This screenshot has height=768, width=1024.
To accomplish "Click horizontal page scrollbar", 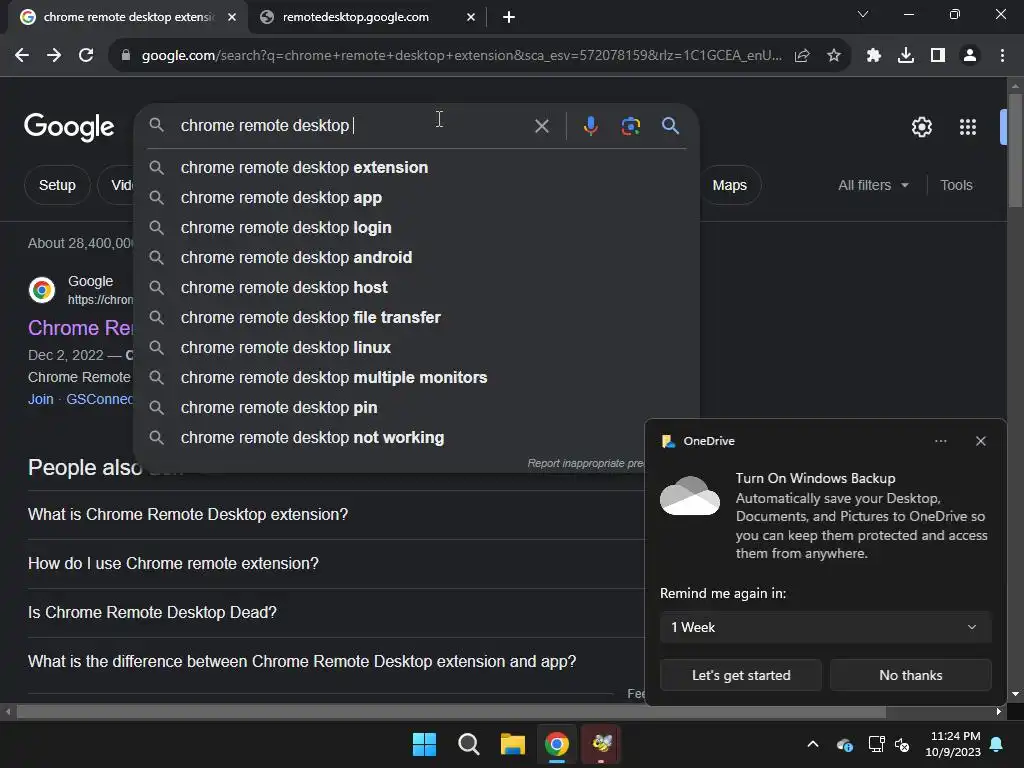I will coord(451,711).
